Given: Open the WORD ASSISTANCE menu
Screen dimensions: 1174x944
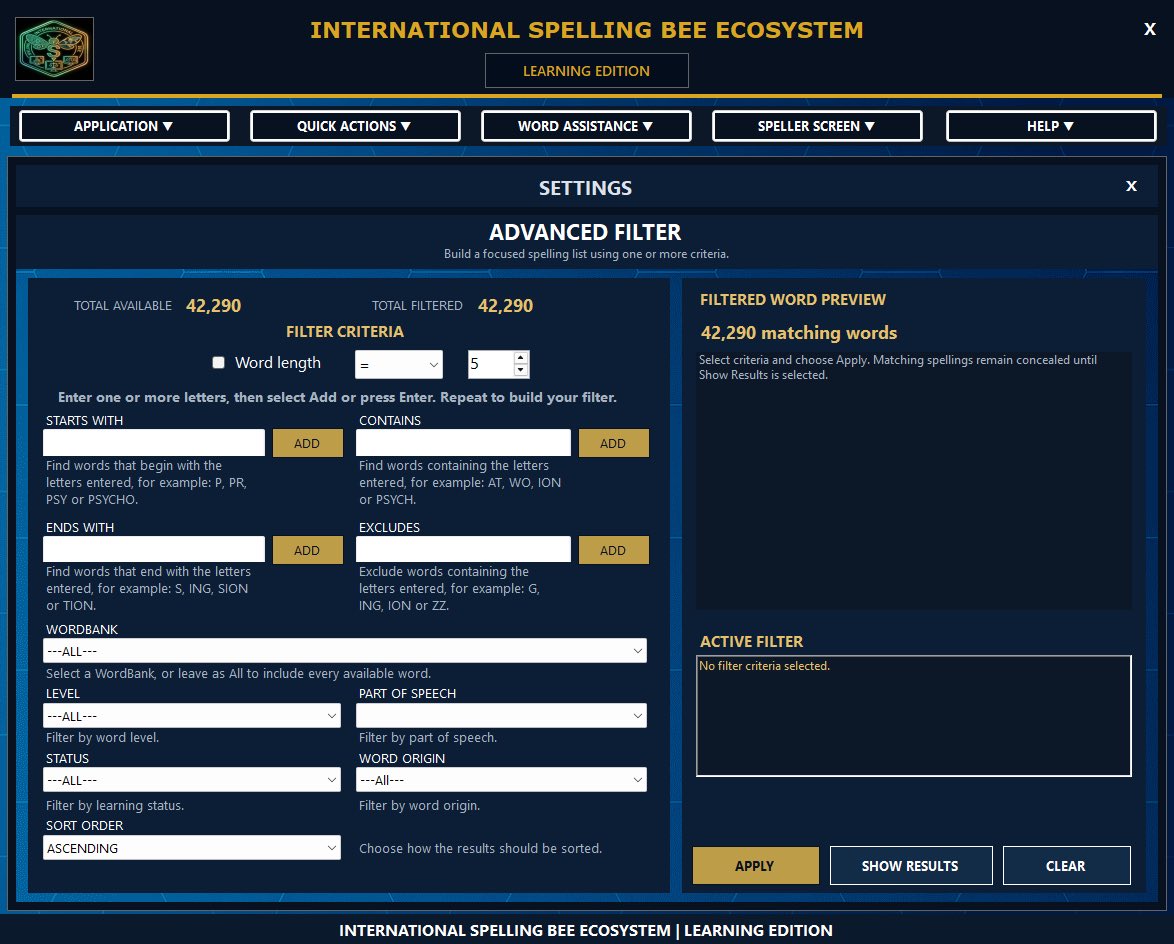Looking at the screenshot, I should tap(586, 126).
